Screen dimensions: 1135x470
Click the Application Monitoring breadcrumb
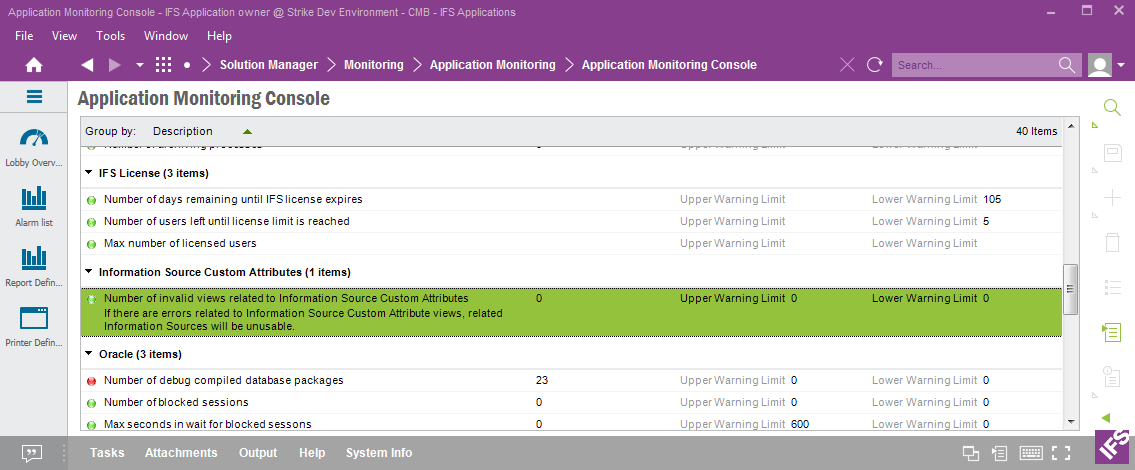click(x=492, y=65)
